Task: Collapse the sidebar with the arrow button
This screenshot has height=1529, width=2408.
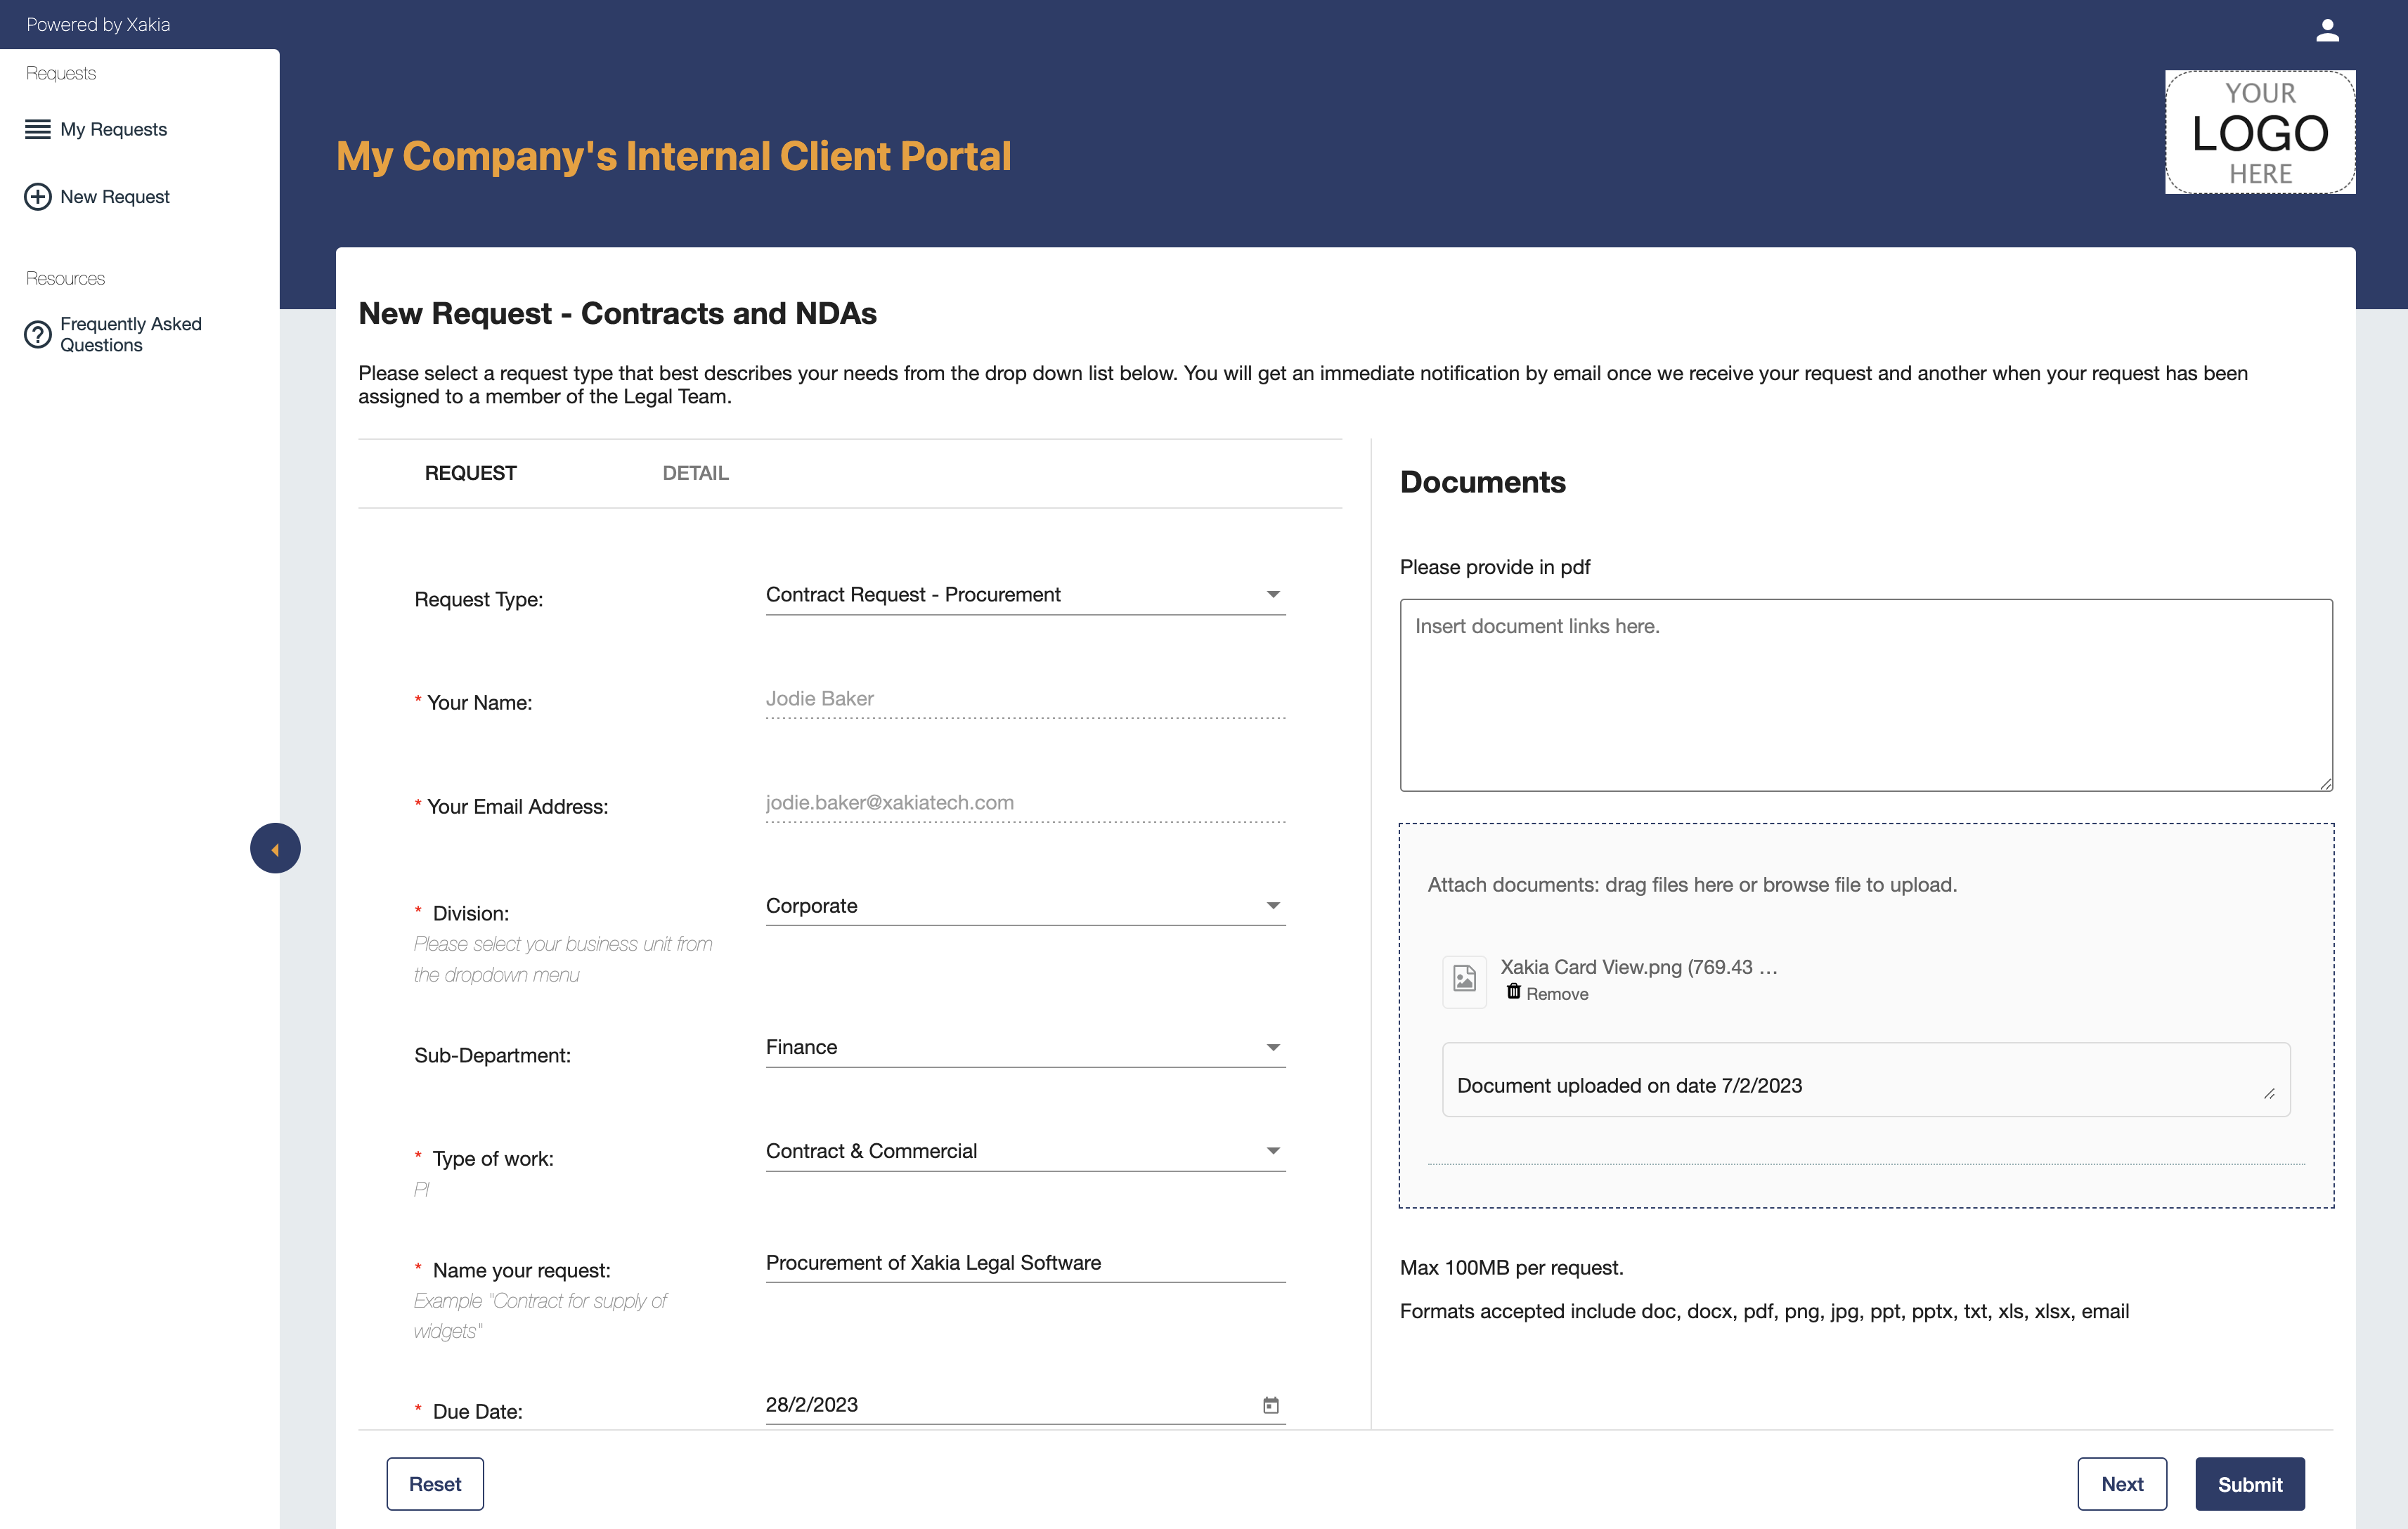Action: coord(275,849)
